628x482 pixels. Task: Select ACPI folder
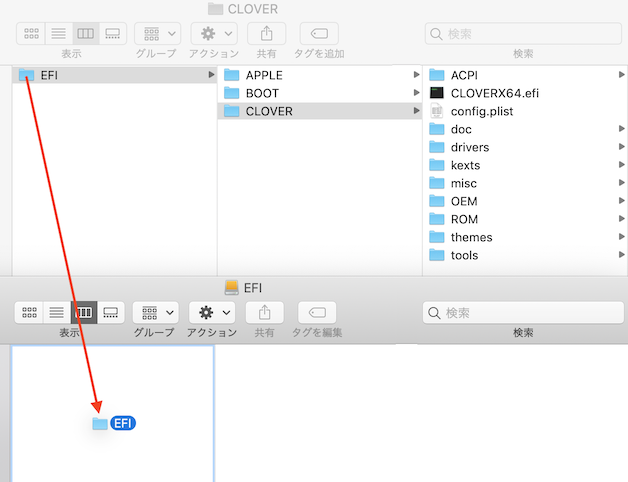[525, 75]
